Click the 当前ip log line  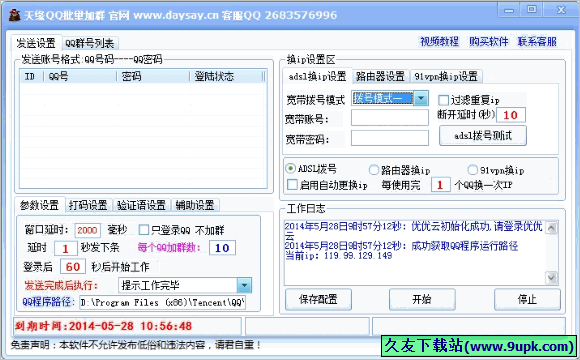pos(338,256)
